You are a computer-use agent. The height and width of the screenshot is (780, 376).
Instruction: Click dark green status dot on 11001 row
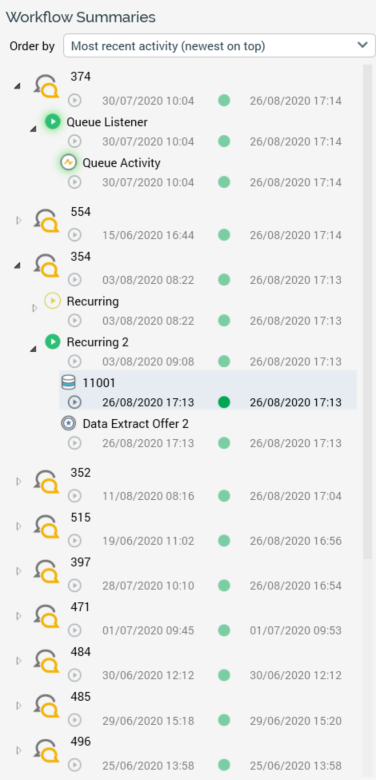coord(224,402)
